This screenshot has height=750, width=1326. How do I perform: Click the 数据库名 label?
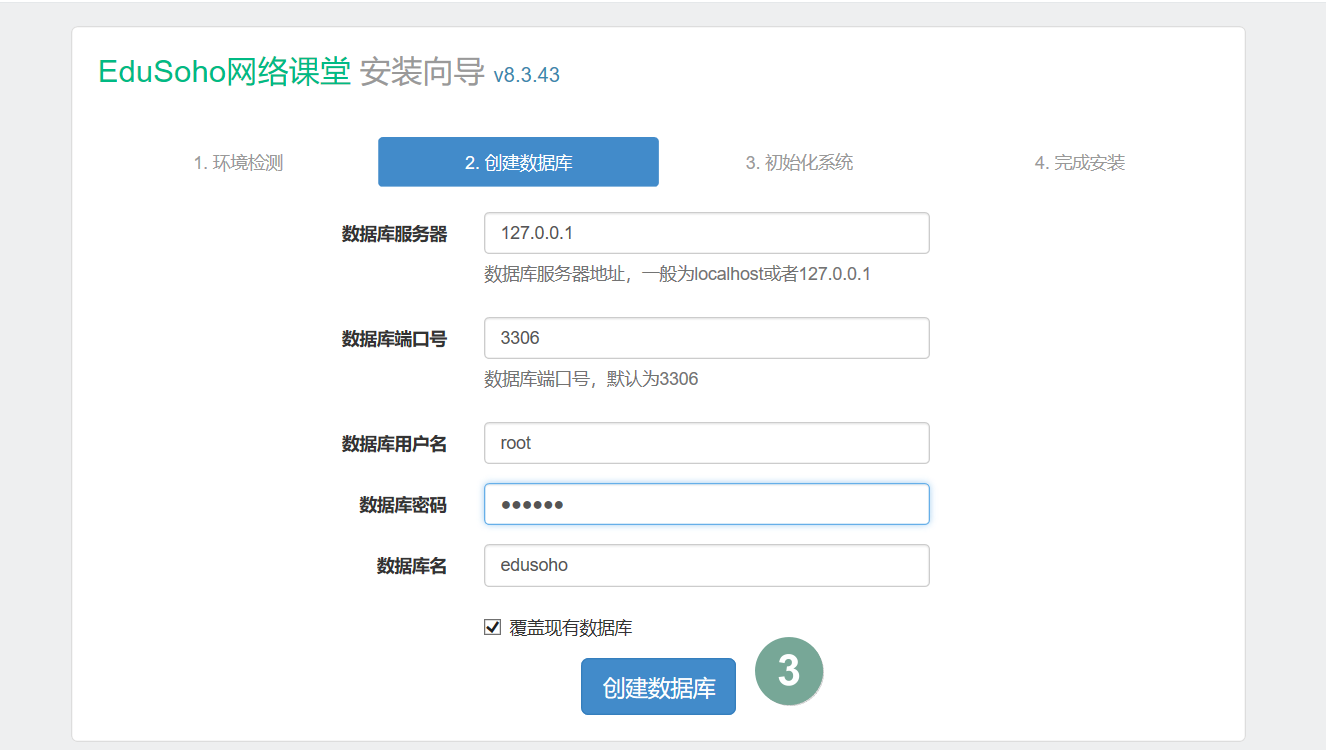tap(412, 566)
